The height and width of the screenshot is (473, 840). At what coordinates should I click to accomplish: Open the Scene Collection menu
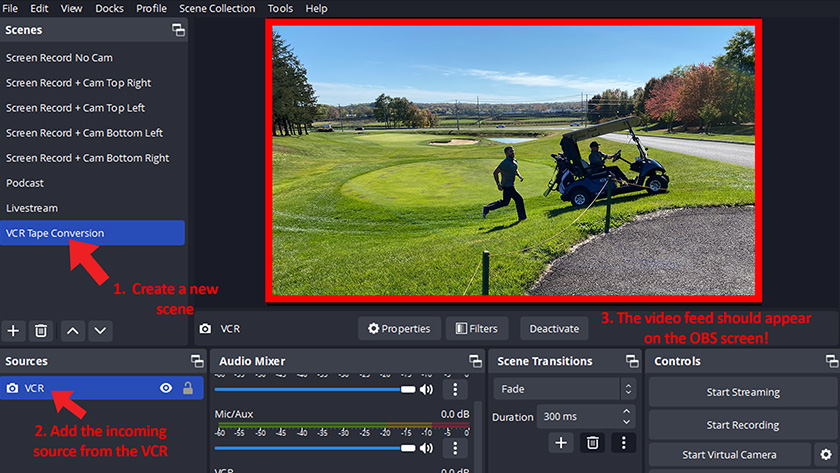coord(217,8)
